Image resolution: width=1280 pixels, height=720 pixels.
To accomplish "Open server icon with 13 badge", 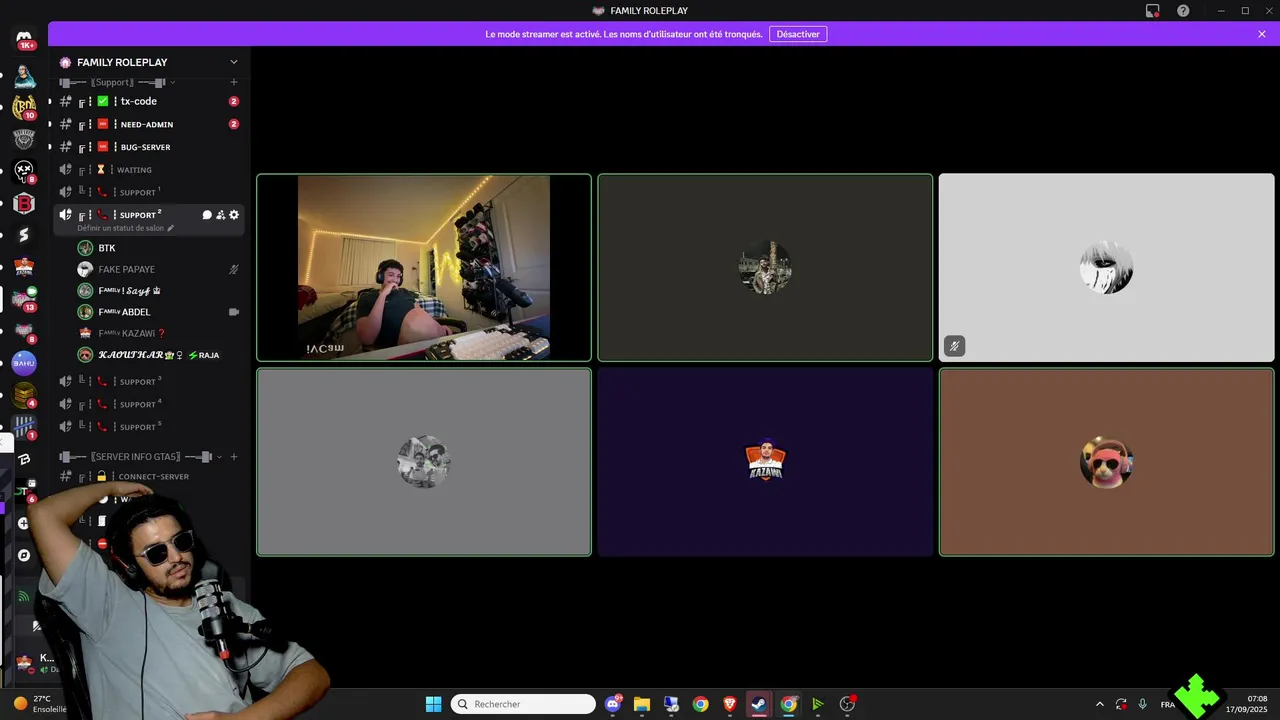I will [x=25, y=299].
